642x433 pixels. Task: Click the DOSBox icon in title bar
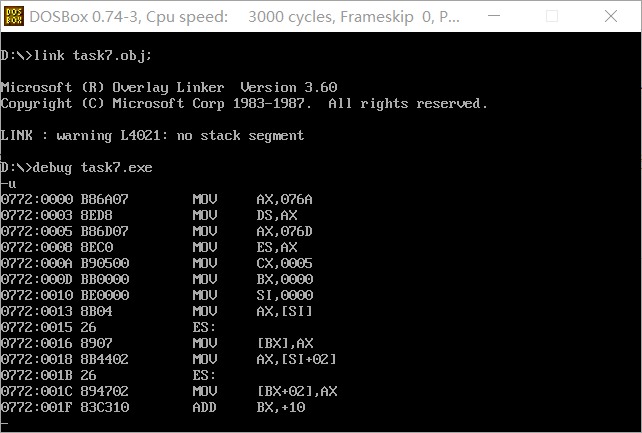14,16
